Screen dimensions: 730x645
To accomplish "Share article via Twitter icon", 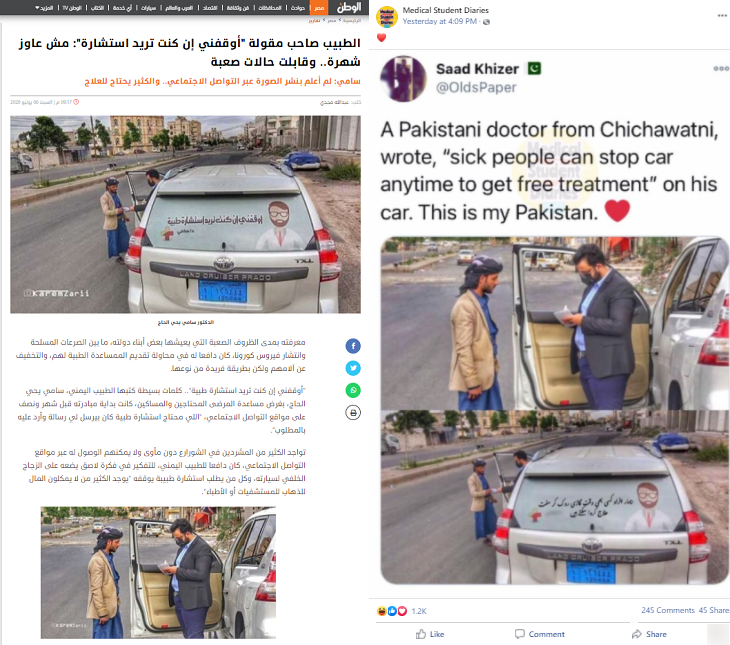I will tap(353, 368).
